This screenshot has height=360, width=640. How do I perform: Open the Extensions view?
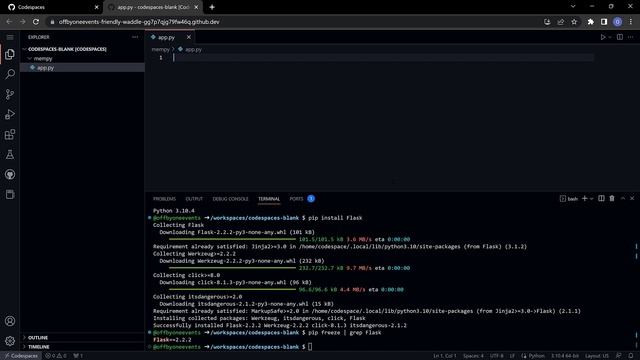pos(10,134)
